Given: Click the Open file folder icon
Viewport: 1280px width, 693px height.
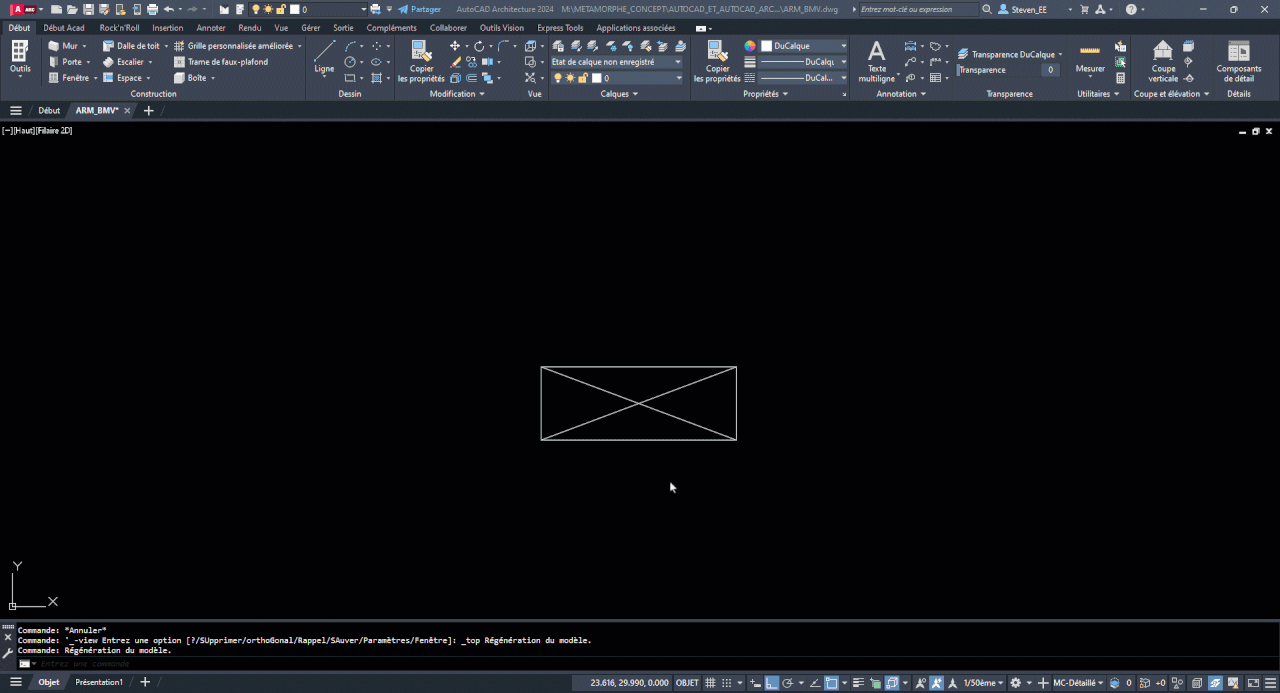Looking at the screenshot, I should 71,9.
